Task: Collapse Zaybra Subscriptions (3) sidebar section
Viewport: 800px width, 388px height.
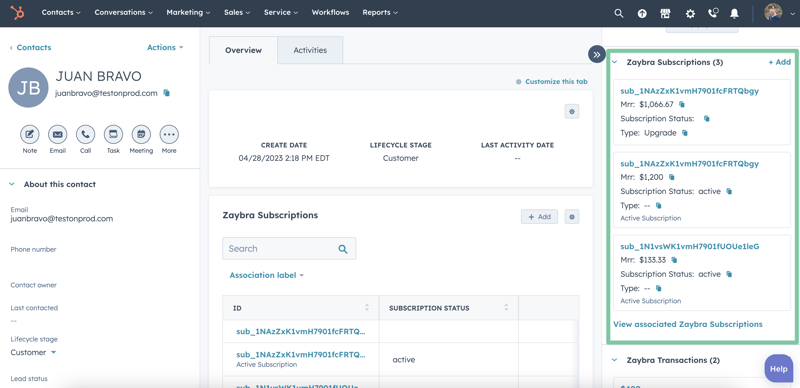Action: (615, 62)
